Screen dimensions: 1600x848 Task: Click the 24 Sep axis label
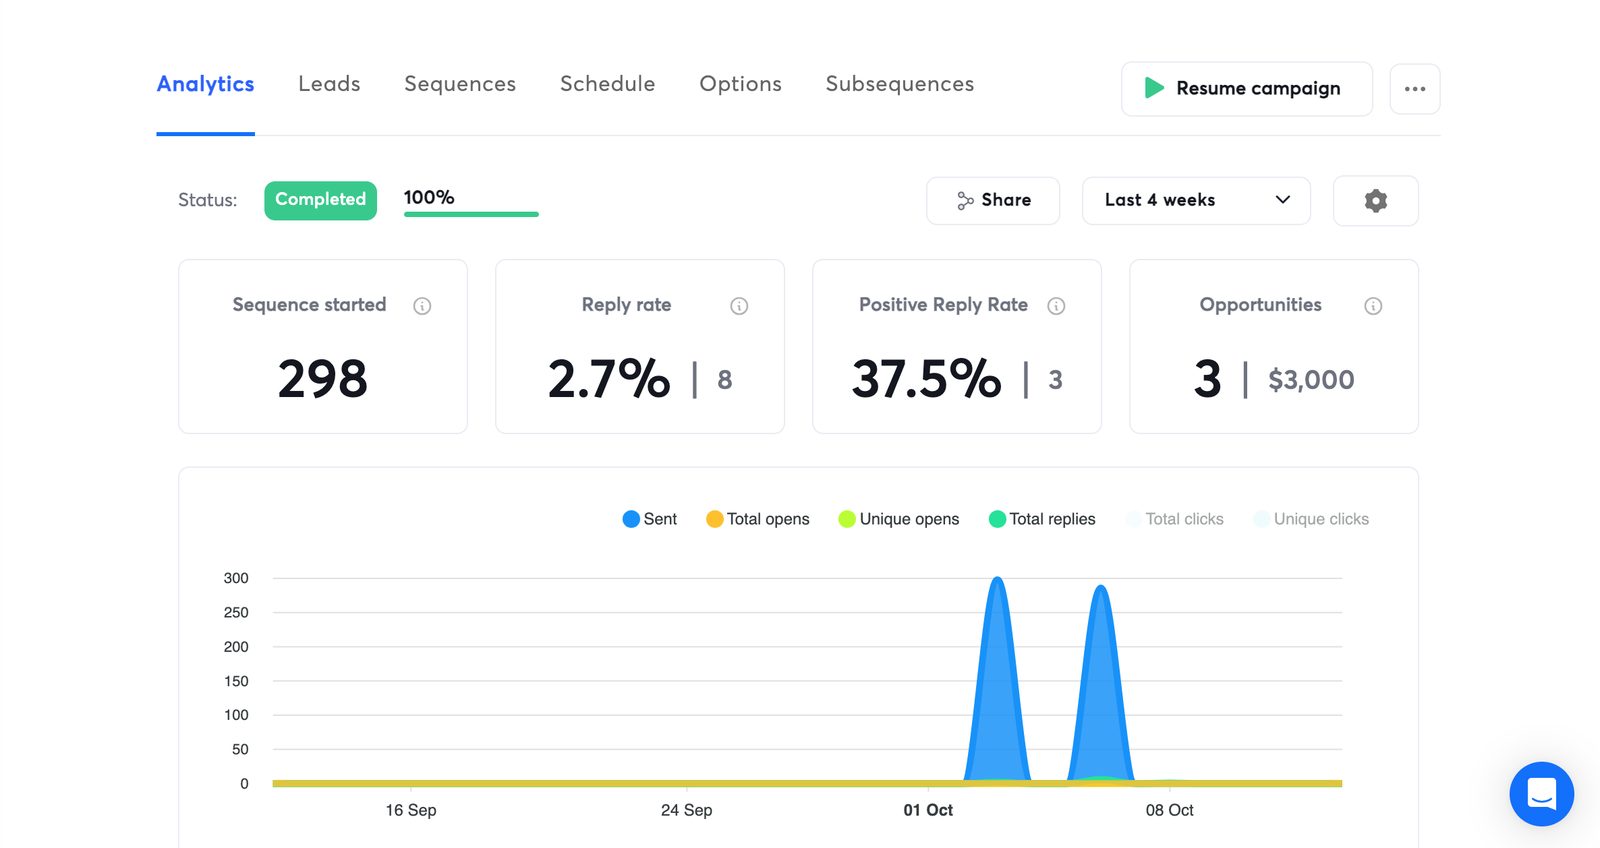pyautogui.click(x=687, y=810)
